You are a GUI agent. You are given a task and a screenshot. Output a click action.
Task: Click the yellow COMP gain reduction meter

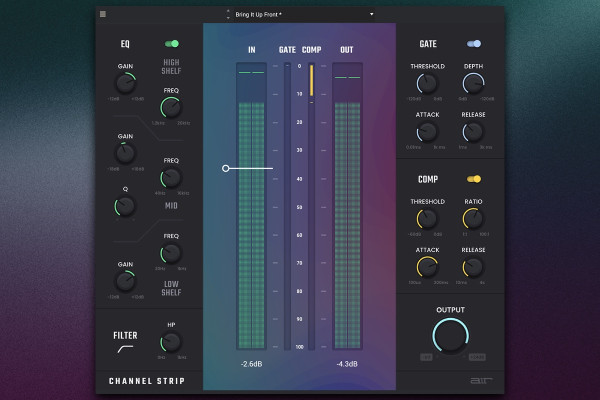pyautogui.click(x=311, y=206)
